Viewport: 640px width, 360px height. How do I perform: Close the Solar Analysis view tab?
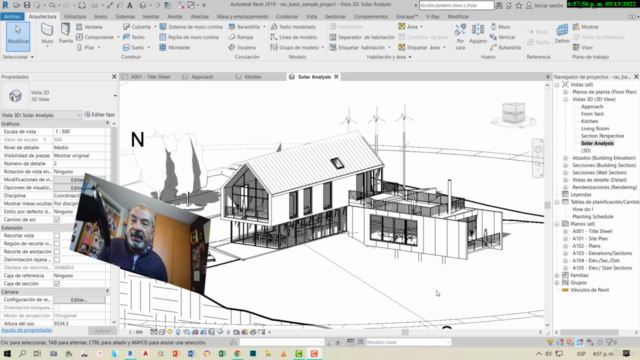click(337, 77)
